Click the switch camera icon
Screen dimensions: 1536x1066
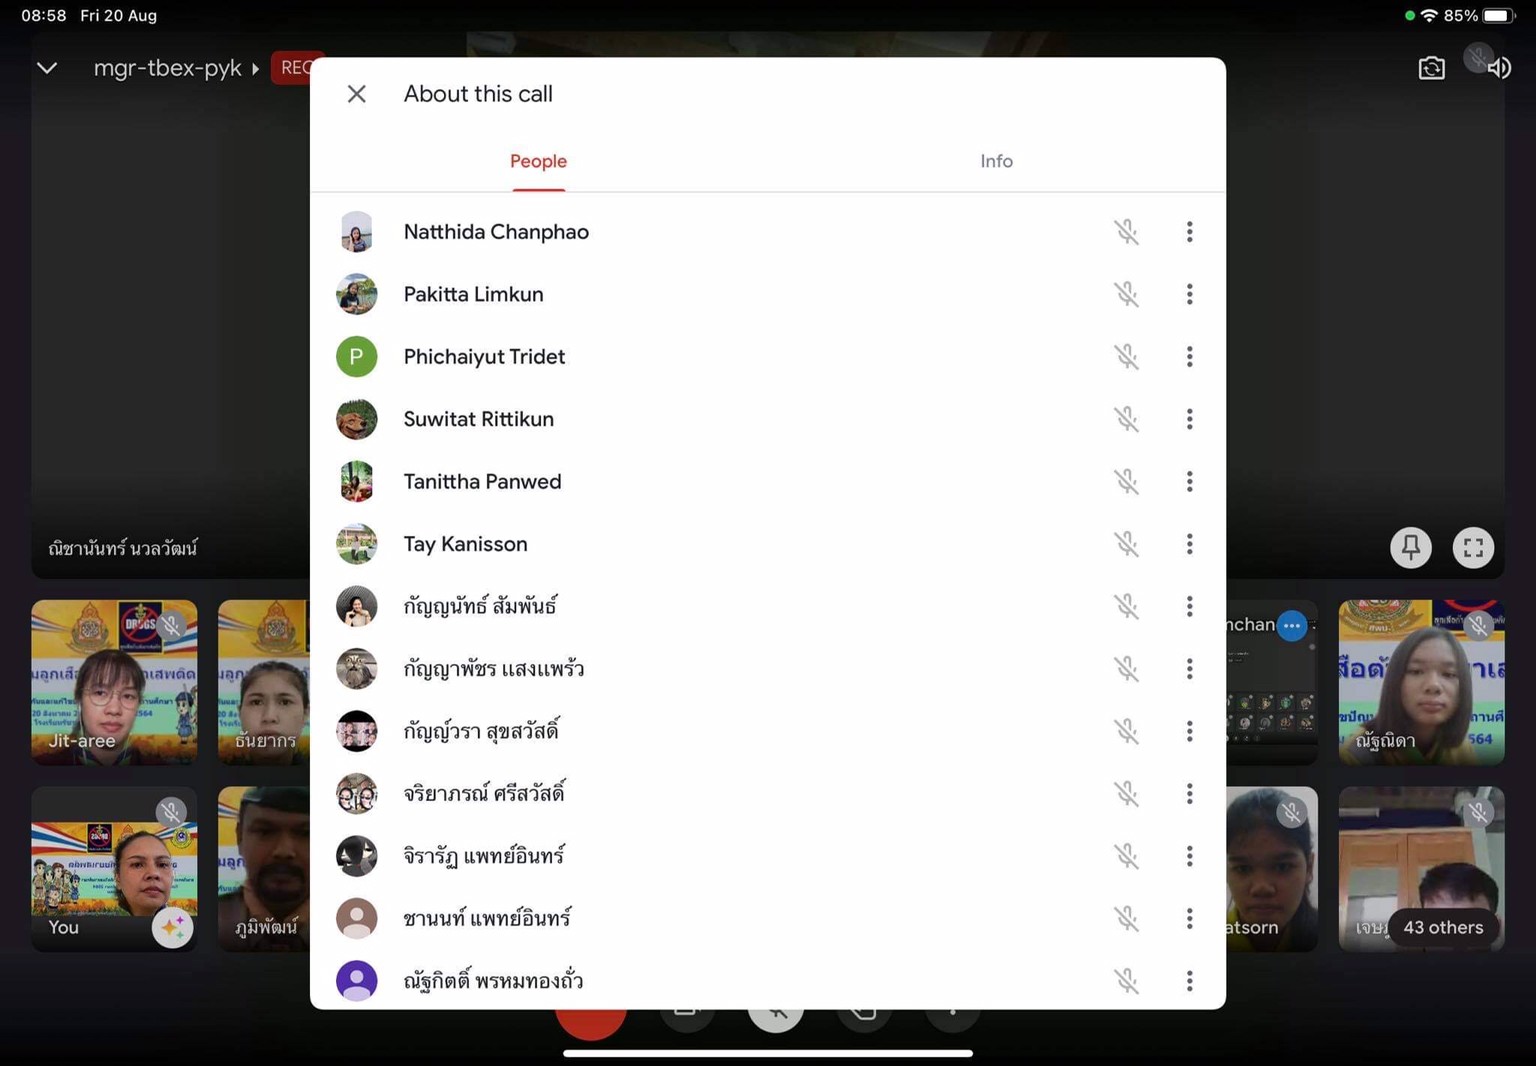[x=1431, y=68]
